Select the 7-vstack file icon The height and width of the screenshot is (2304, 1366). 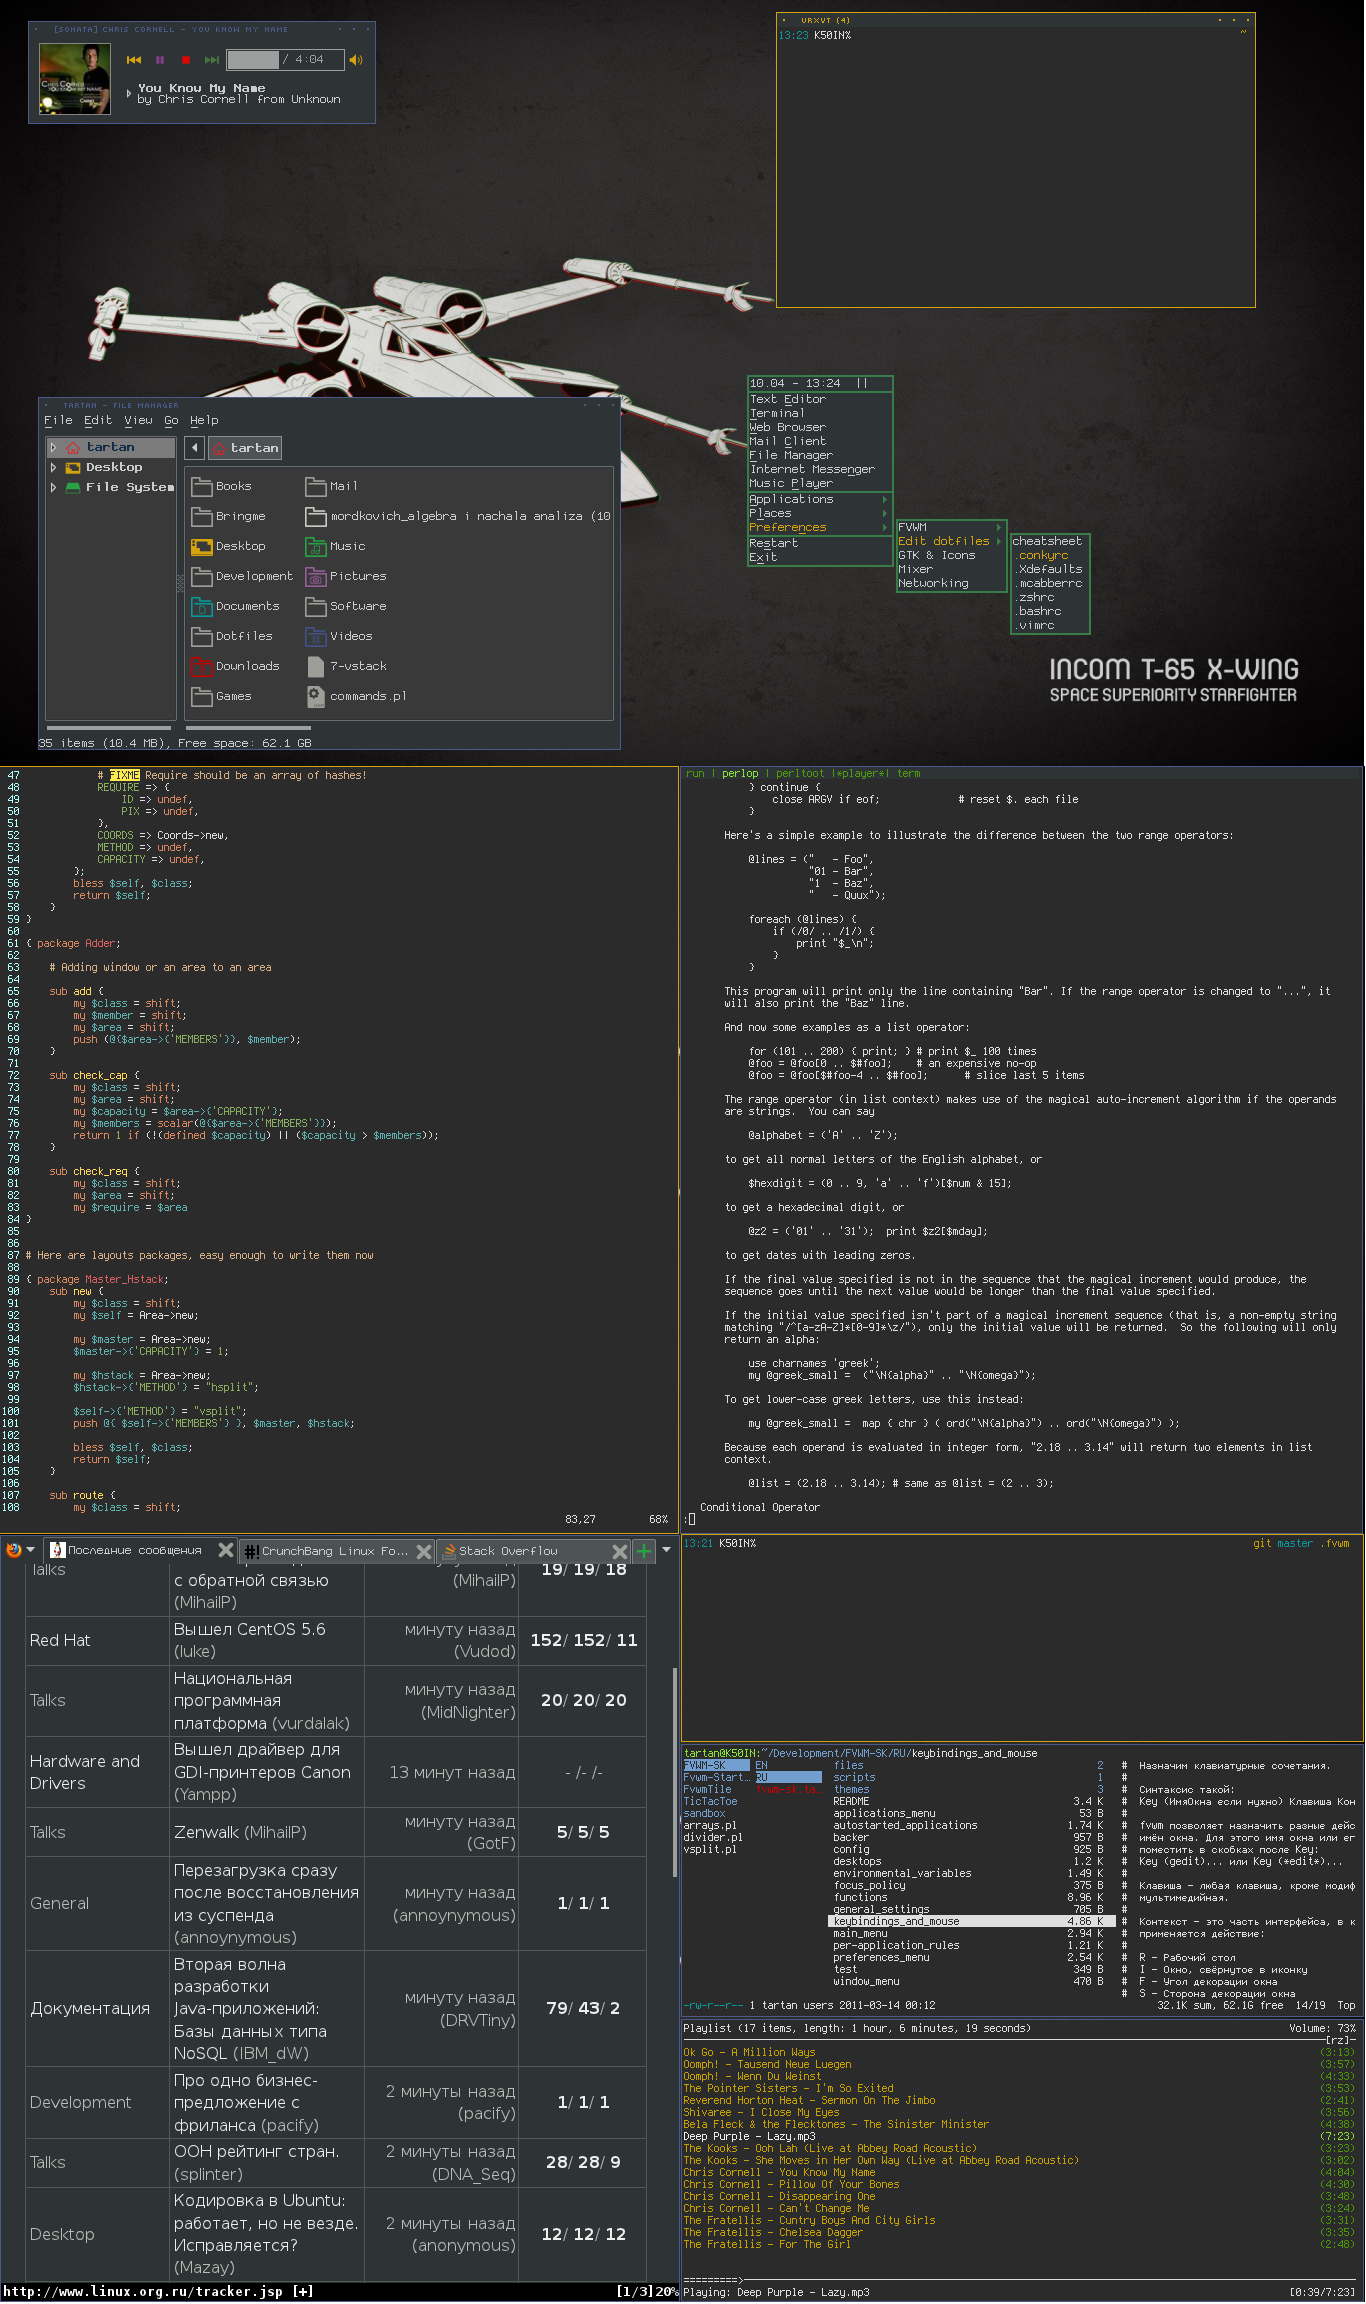pos(316,667)
